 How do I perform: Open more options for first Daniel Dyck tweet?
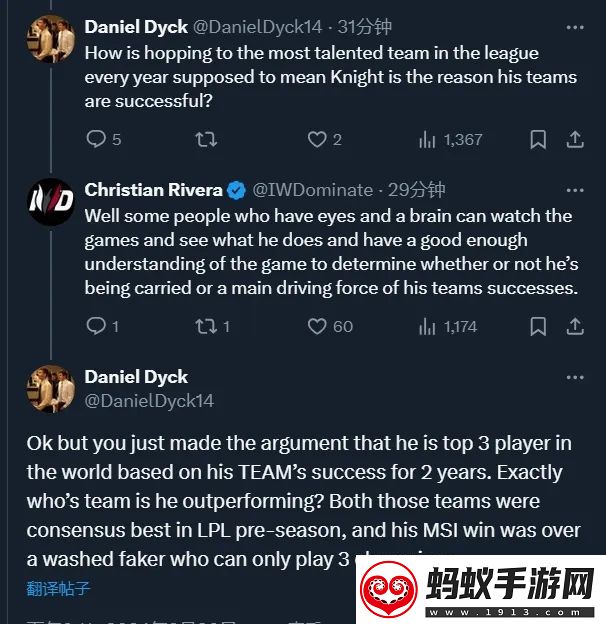(575, 27)
